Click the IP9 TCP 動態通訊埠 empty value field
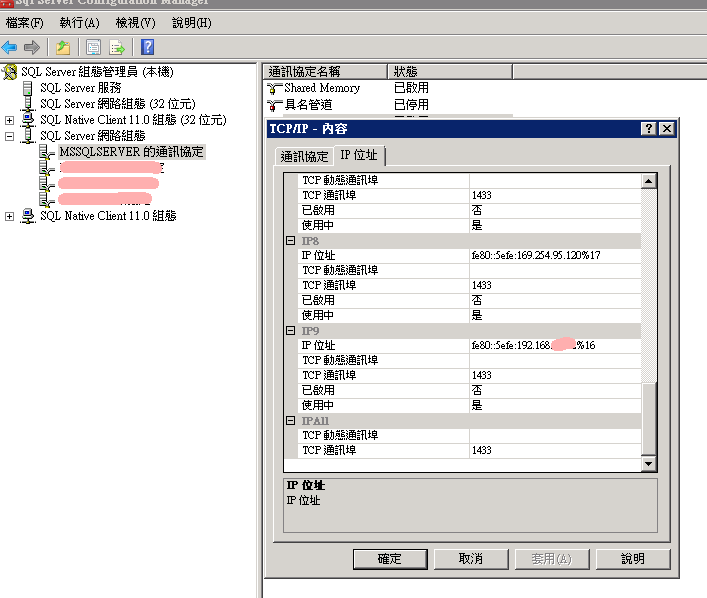Screen dimensions: 707x598 [x=555, y=360]
